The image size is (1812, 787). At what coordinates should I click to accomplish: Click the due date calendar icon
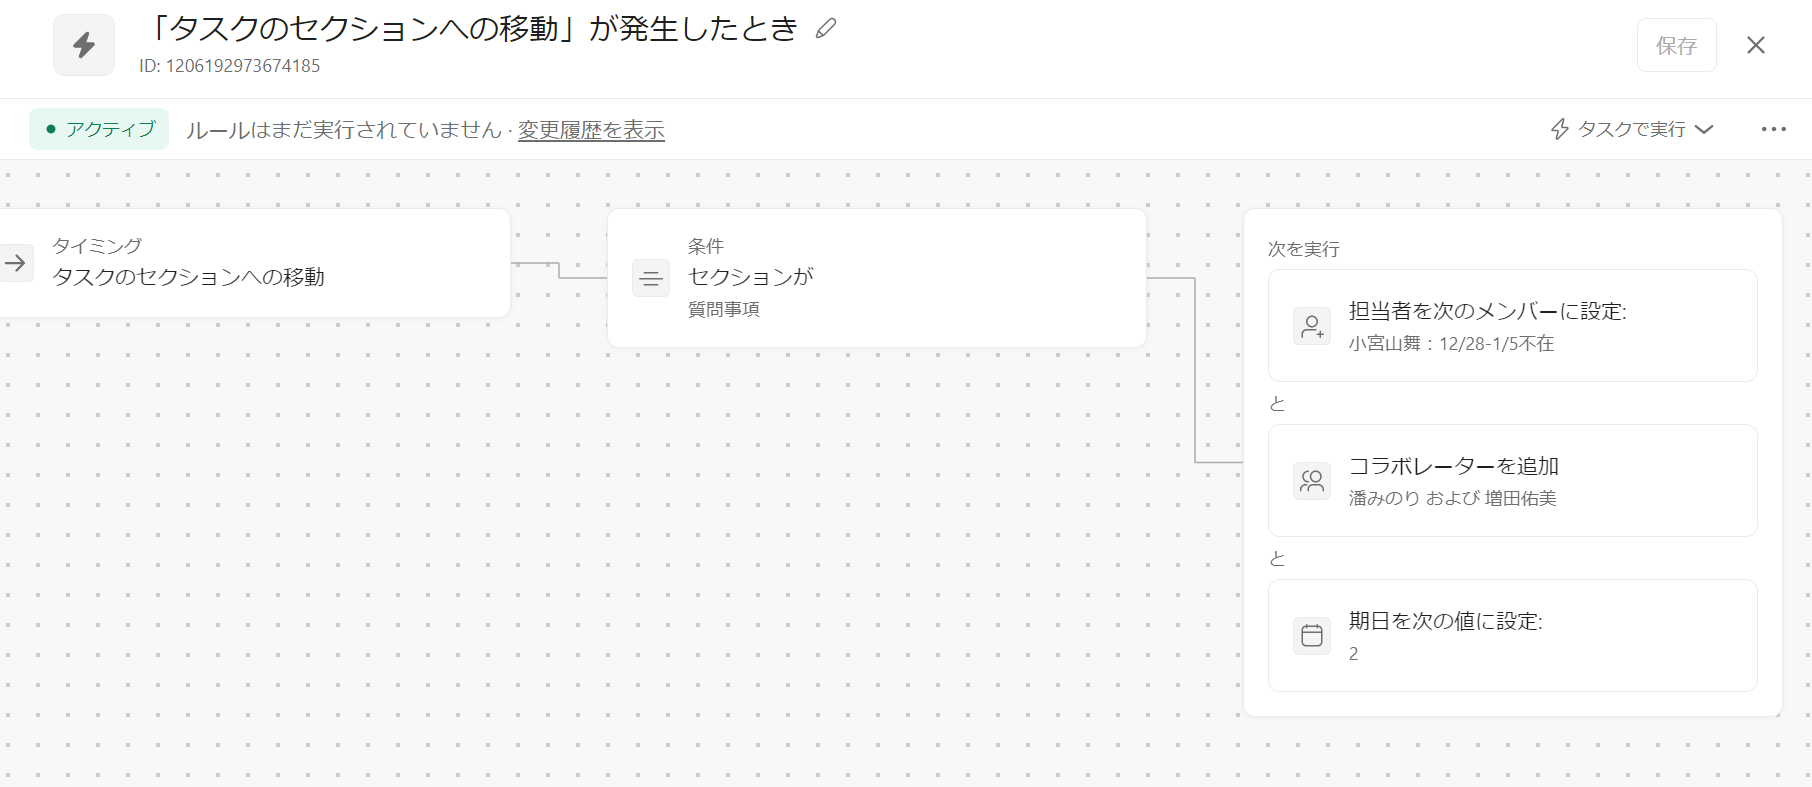(x=1312, y=636)
